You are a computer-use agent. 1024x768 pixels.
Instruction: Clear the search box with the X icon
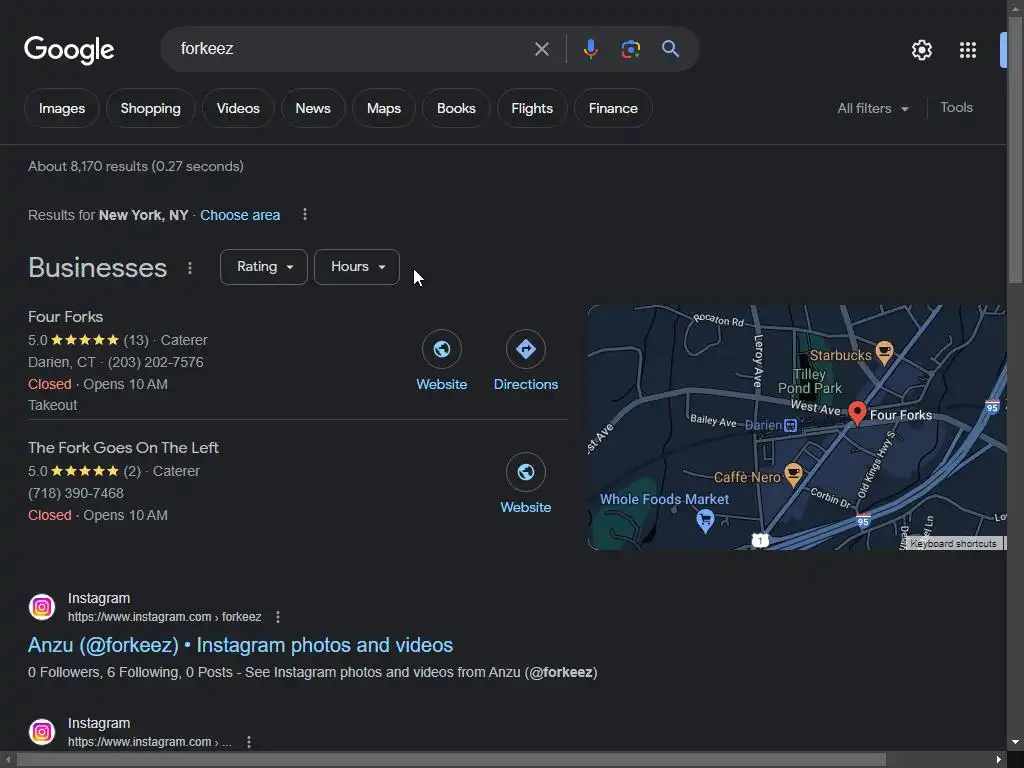tap(541, 49)
